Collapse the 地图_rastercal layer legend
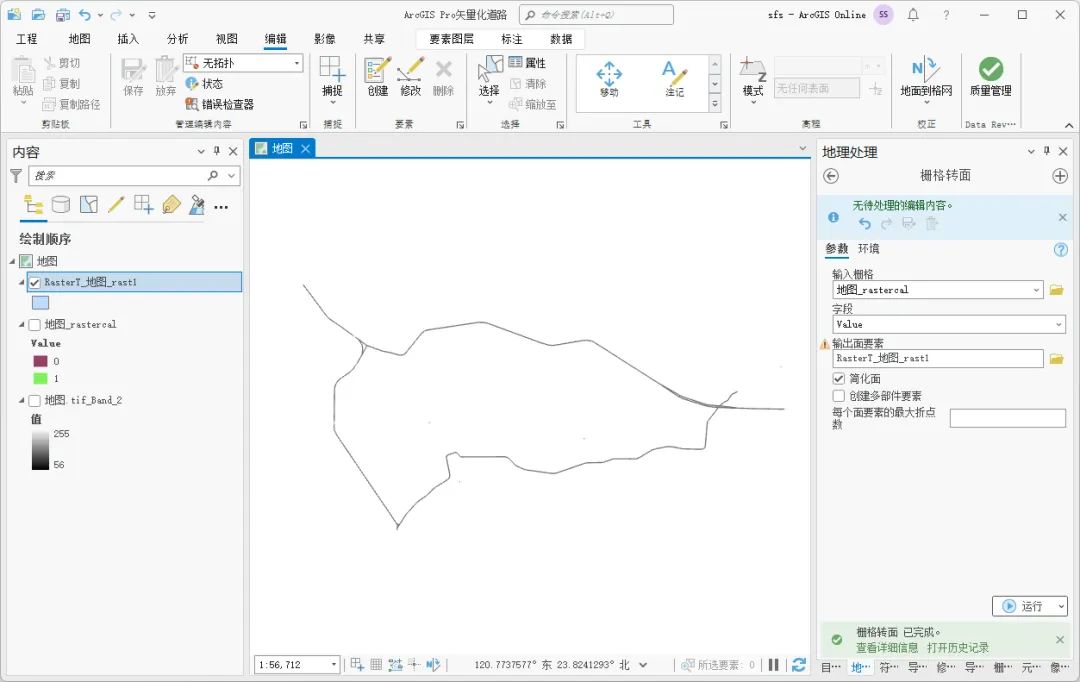This screenshot has height=682, width=1080. (21, 324)
